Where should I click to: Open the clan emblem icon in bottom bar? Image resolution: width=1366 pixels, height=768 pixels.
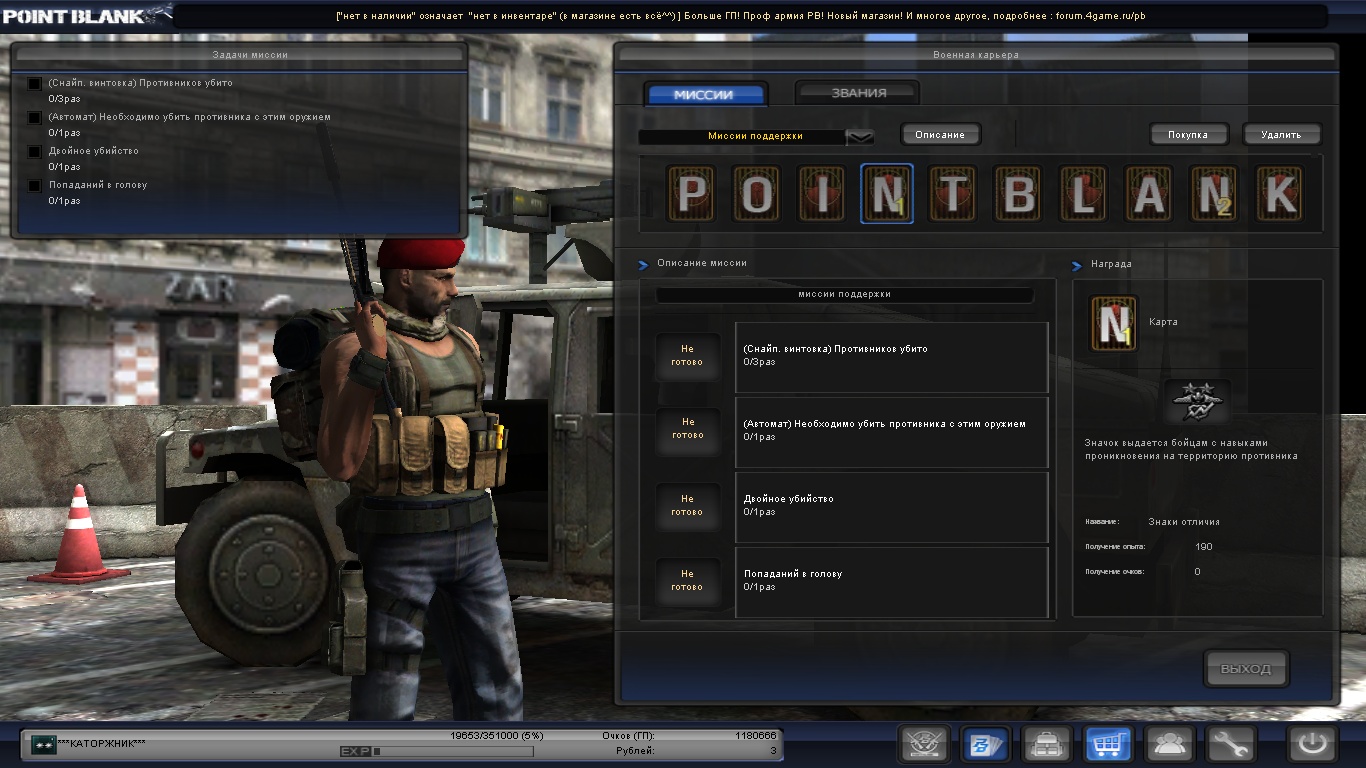tap(924, 744)
